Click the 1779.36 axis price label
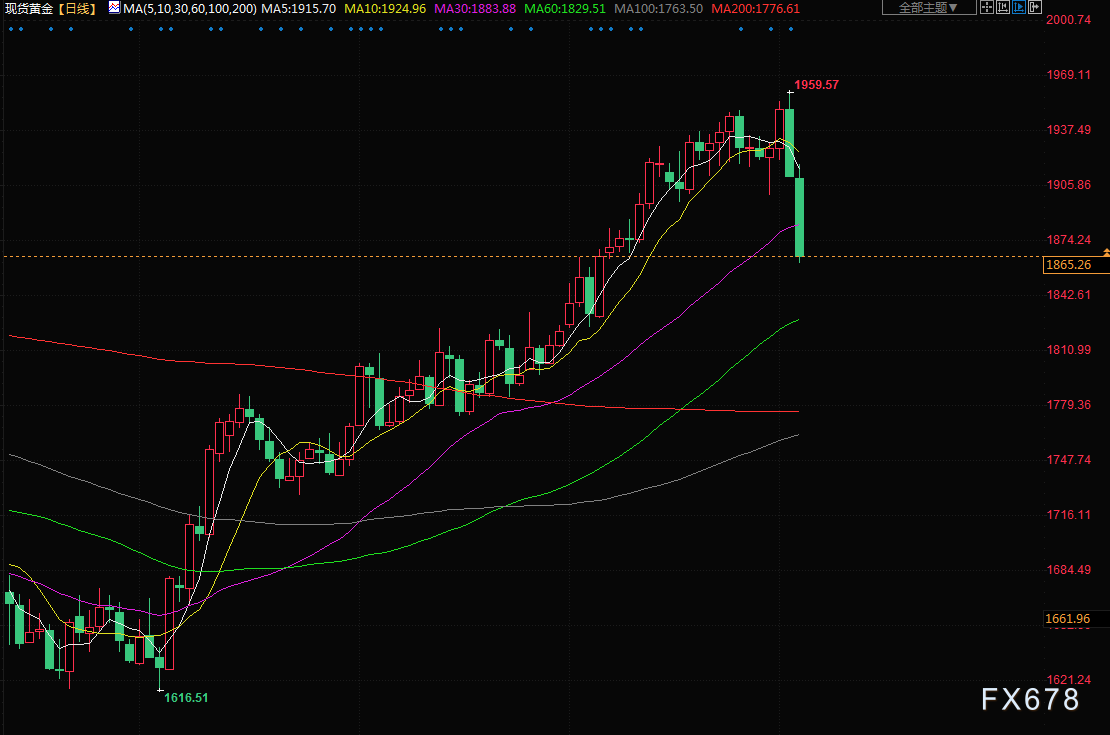The width and height of the screenshot is (1110, 735). click(x=1068, y=405)
